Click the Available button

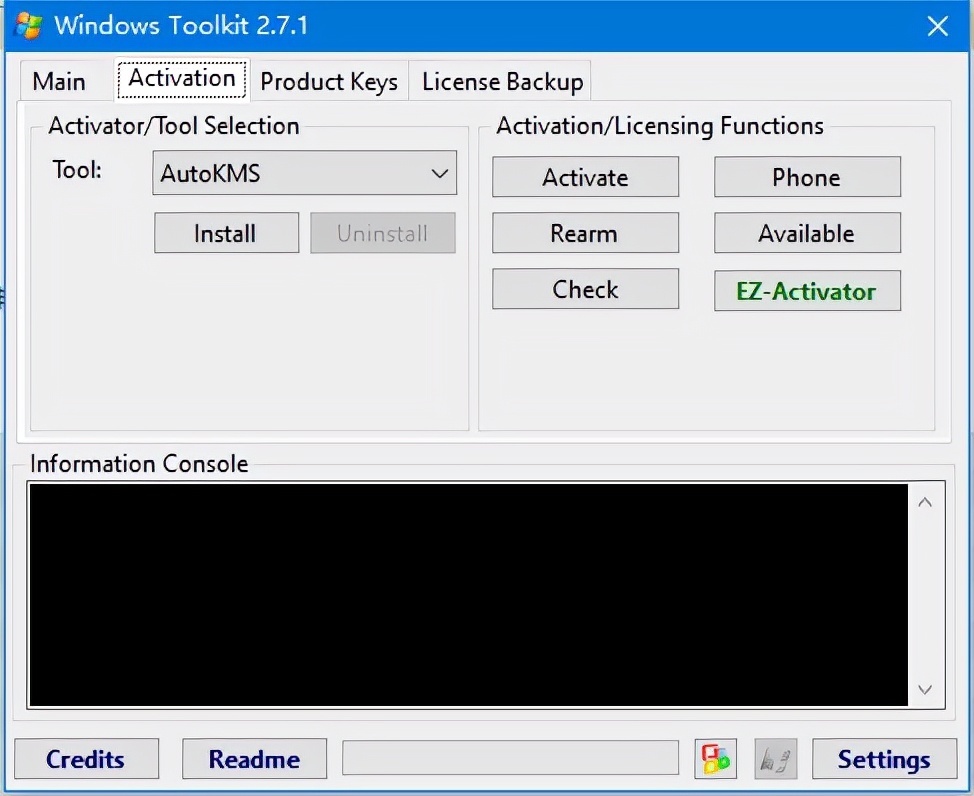click(807, 233)
